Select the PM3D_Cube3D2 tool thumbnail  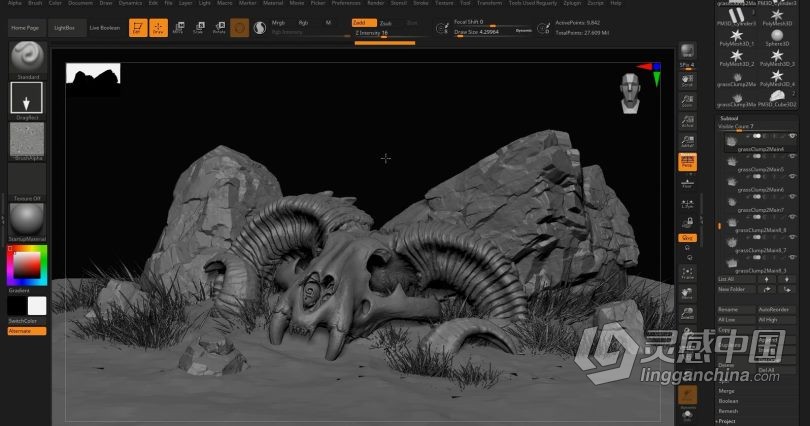point(777,98)
